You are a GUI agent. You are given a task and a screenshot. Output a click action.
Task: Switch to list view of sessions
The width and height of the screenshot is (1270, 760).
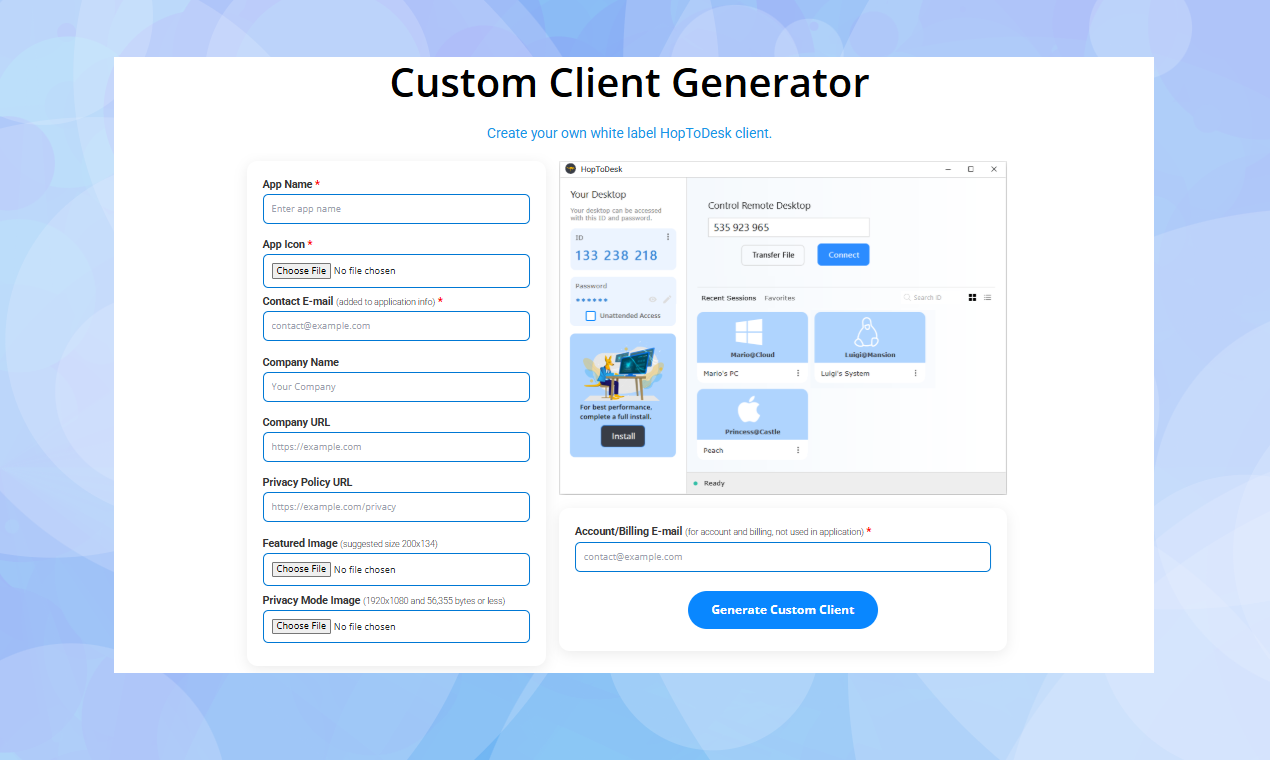coord(988,297)
